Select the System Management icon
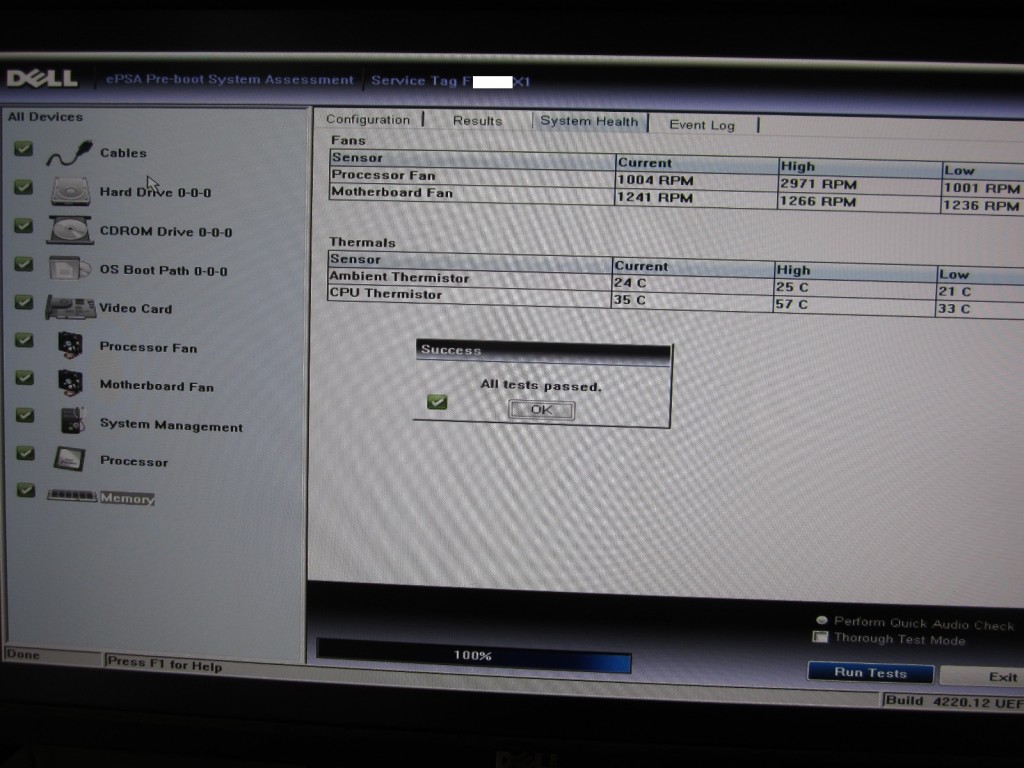The width and height of the screenshot is (1024, 768). tap(72, 422)
